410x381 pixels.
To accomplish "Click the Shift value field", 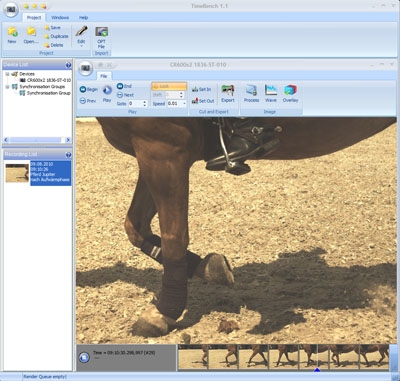I will (172, 95).
